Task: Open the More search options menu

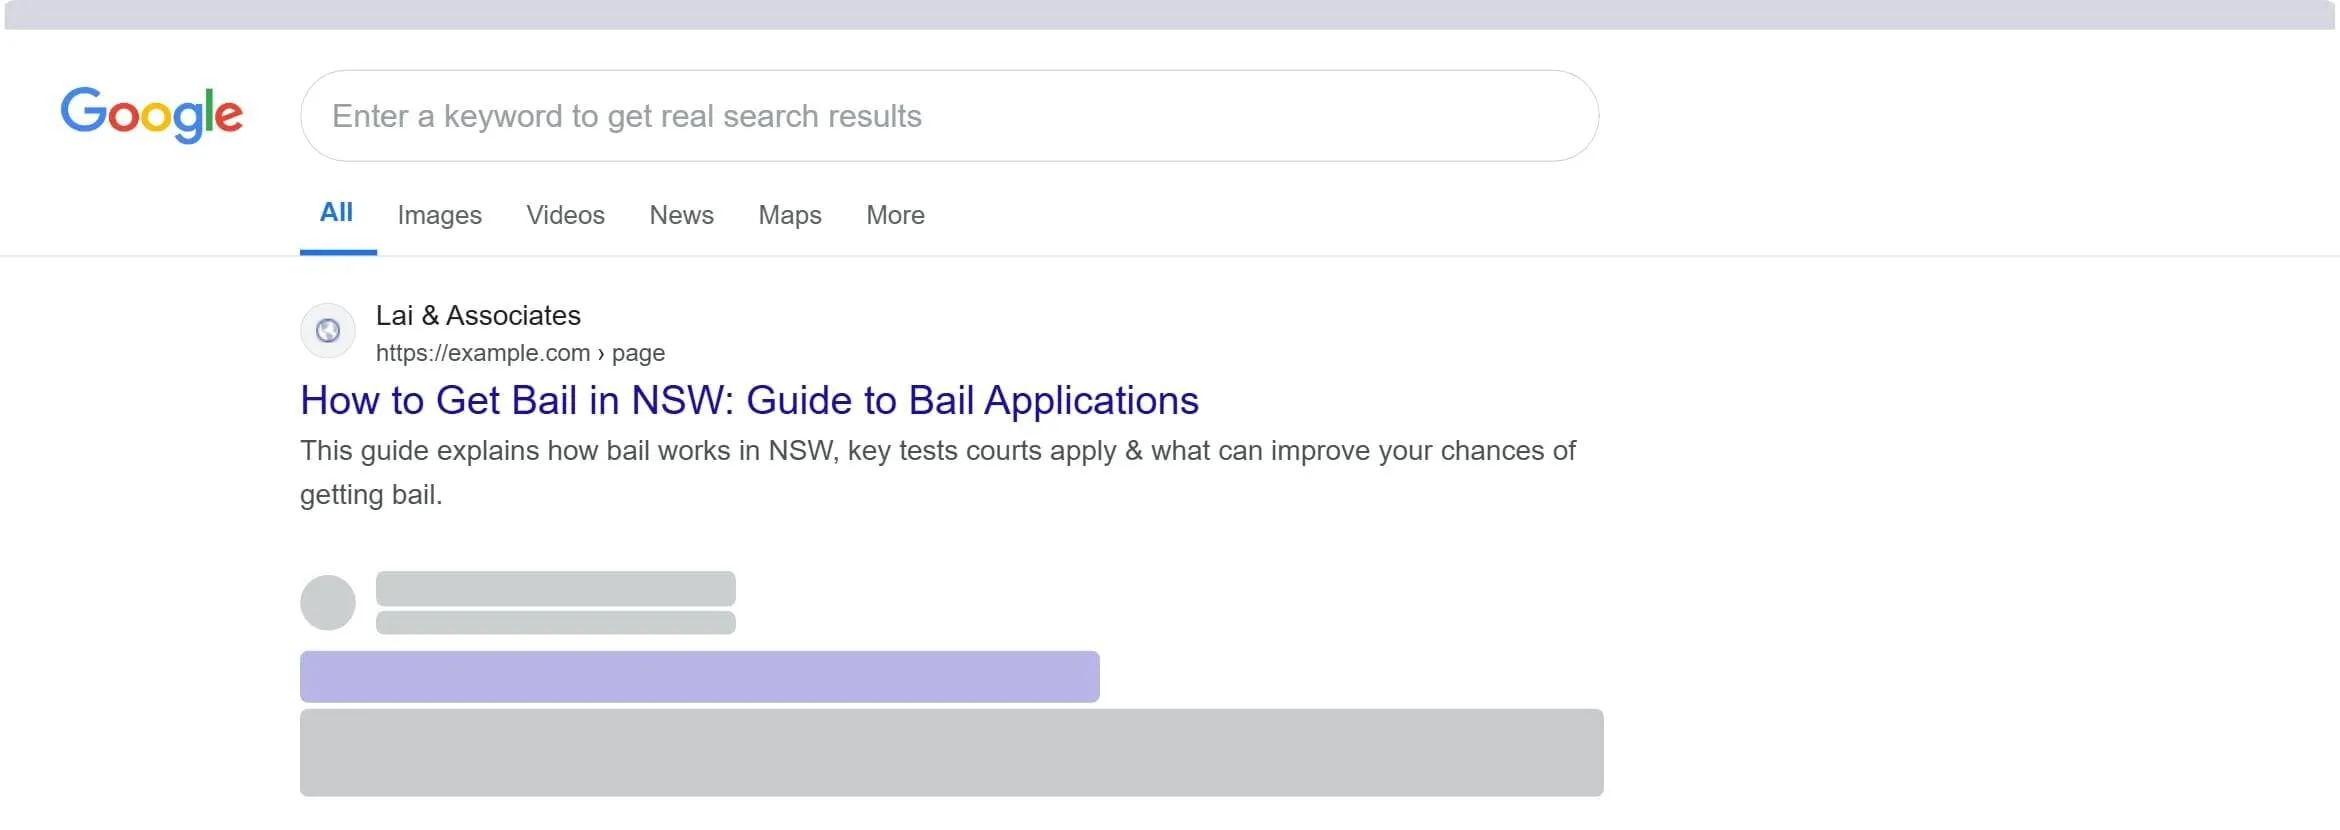Action: click(894, 215)
